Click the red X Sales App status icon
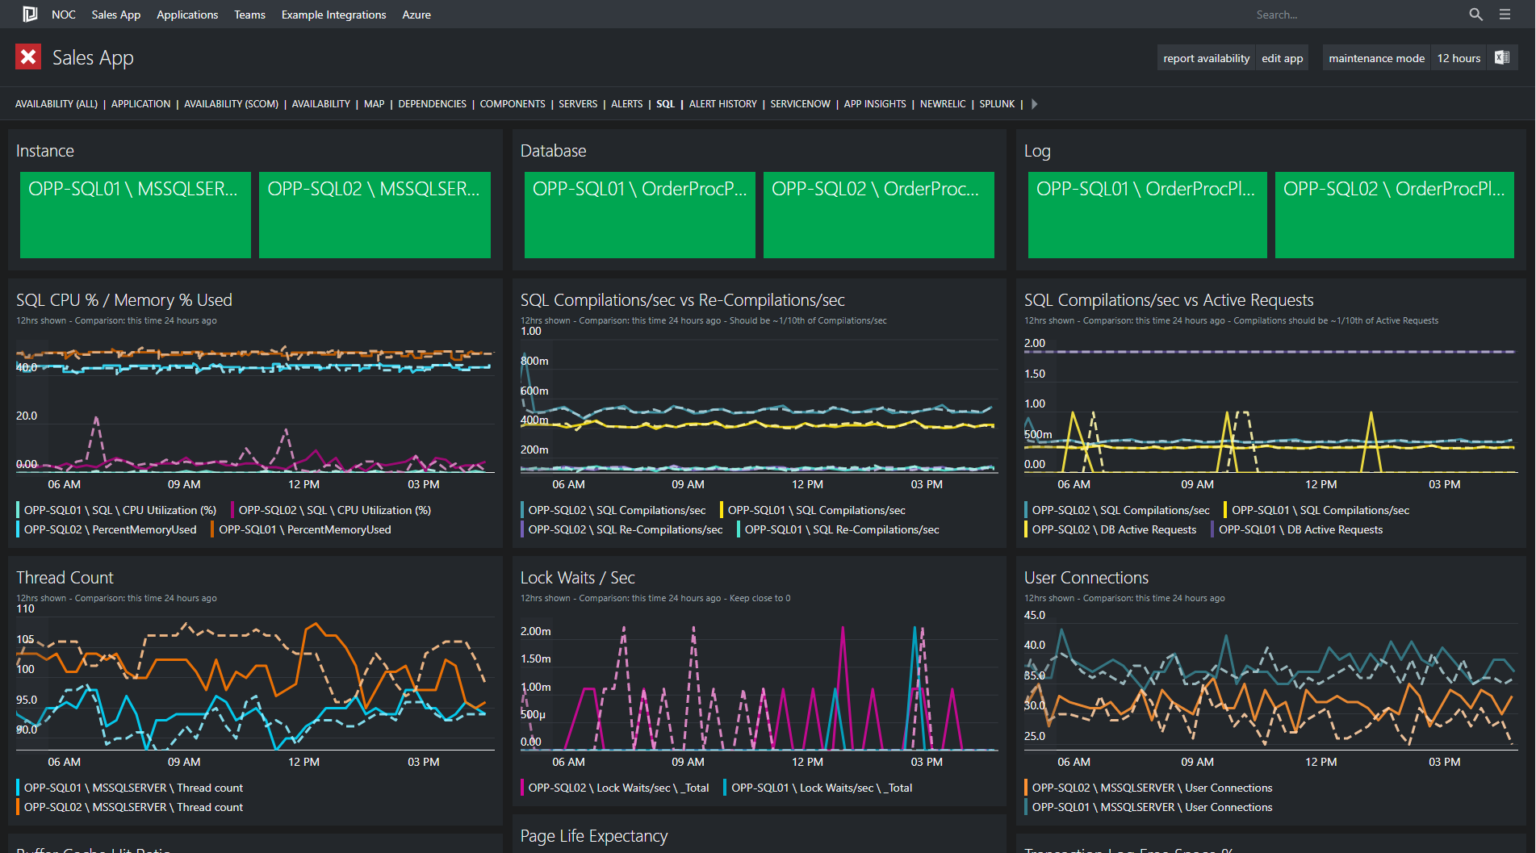 28,57
